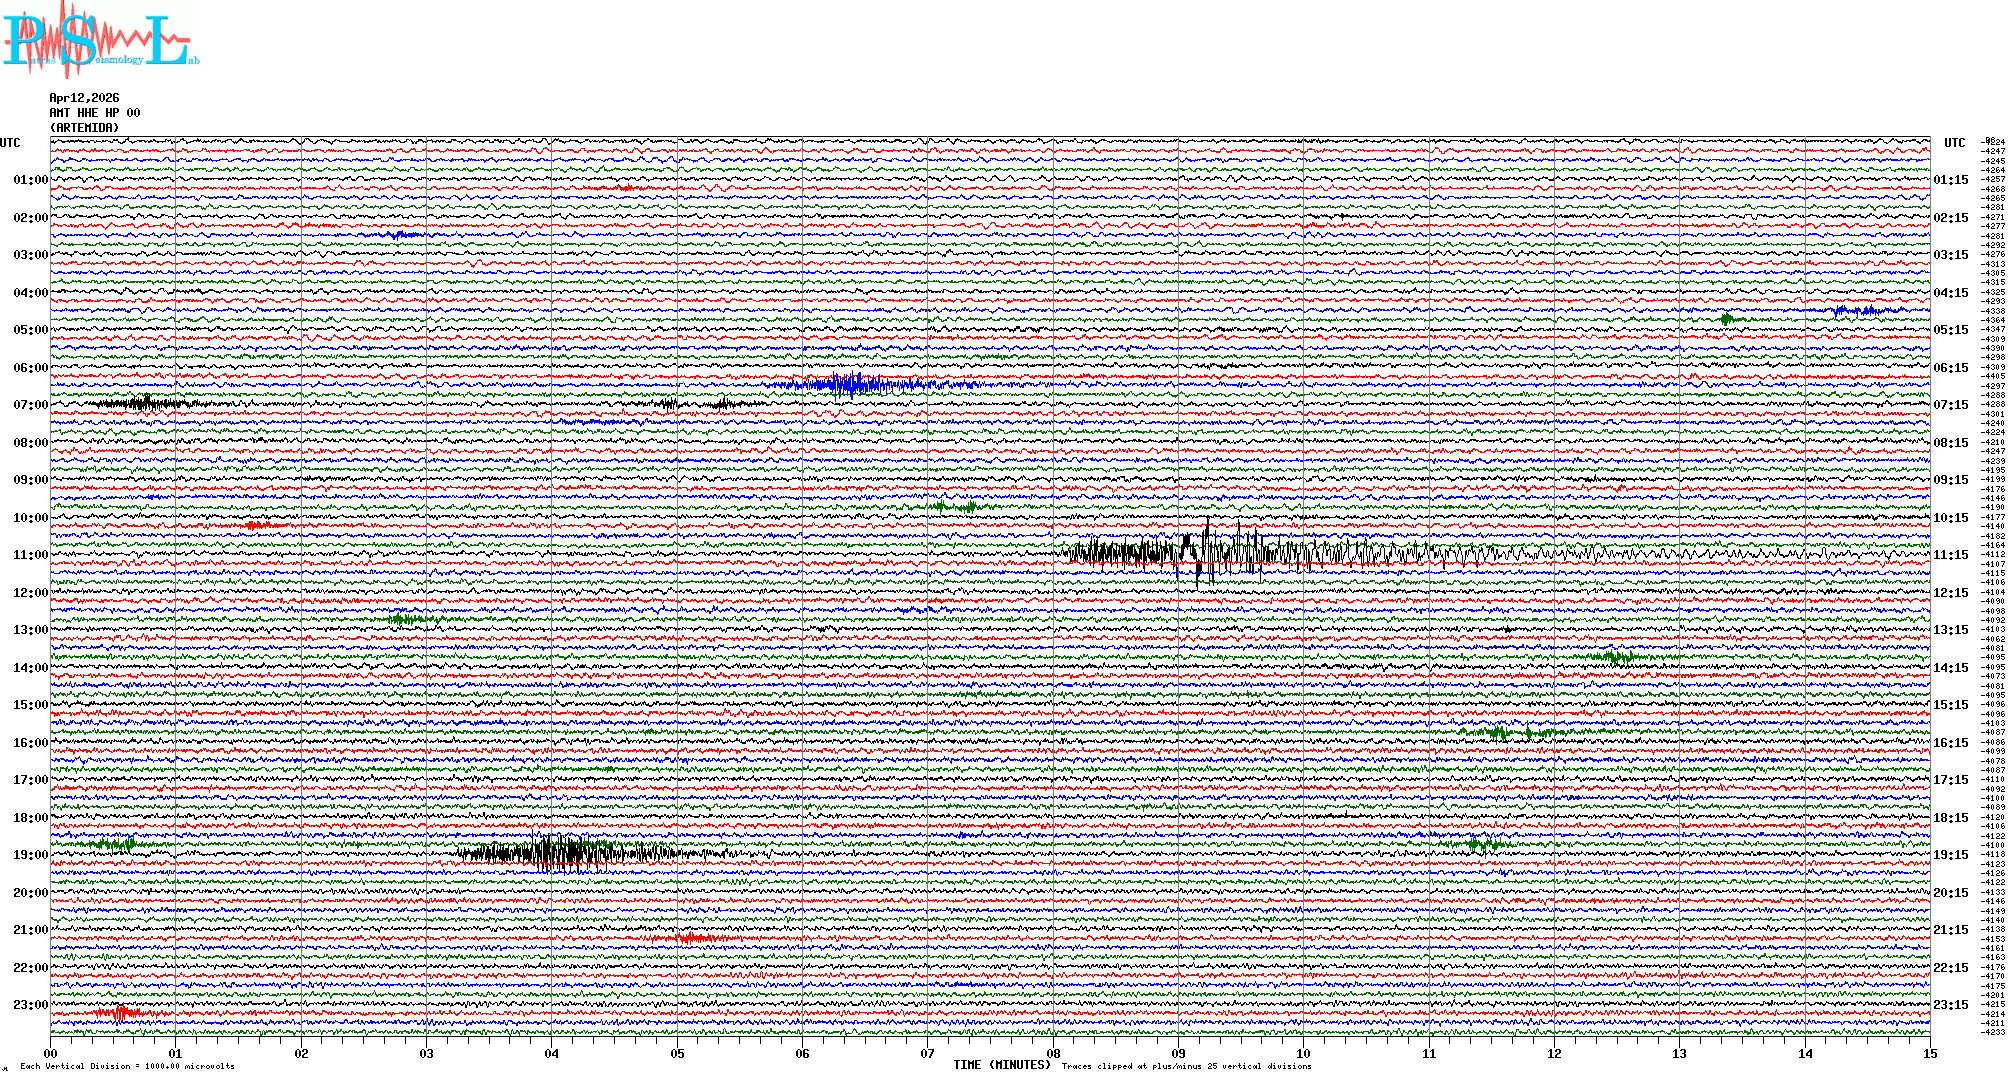Select the 19:00 hour marker on left

30,855
